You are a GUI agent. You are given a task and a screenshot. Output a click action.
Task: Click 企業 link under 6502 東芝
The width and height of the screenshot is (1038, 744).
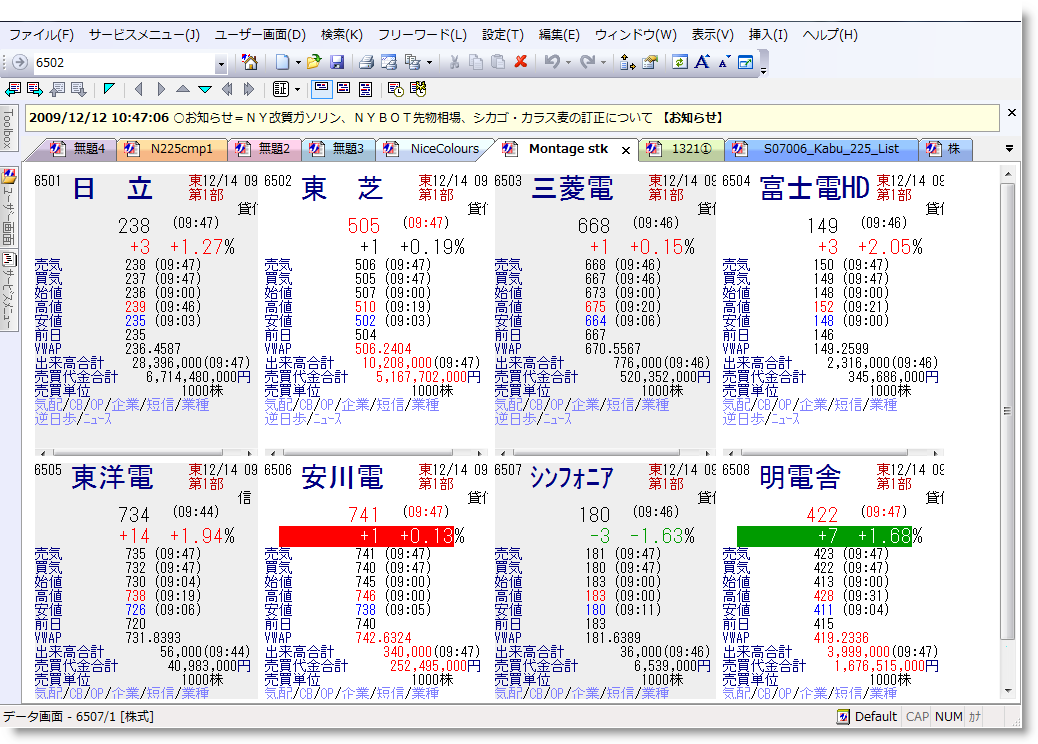click(x=355, y=404)
